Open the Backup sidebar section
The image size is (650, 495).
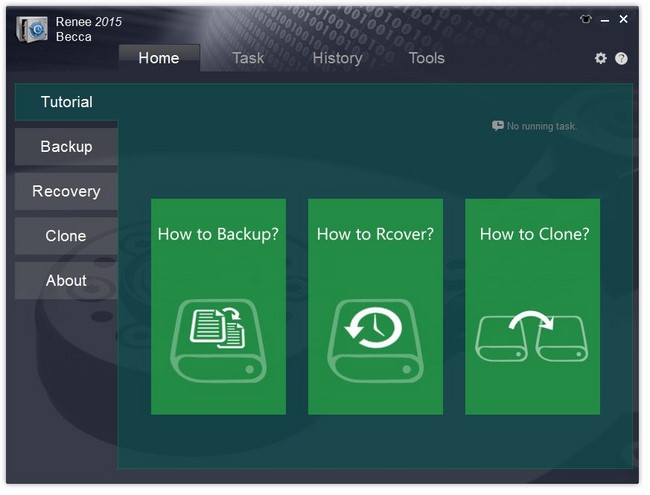click(66, 147)
